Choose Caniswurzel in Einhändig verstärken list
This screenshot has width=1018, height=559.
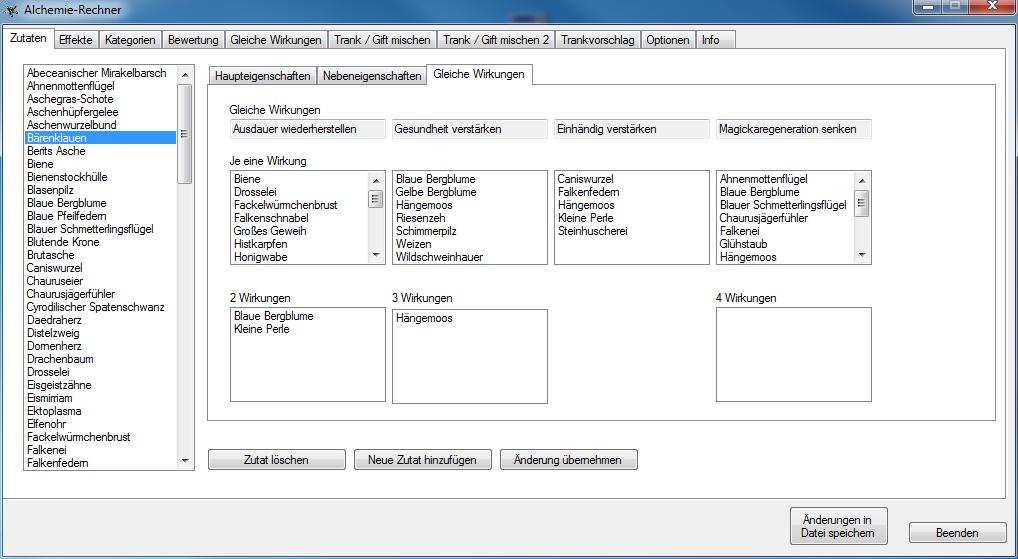586,179
